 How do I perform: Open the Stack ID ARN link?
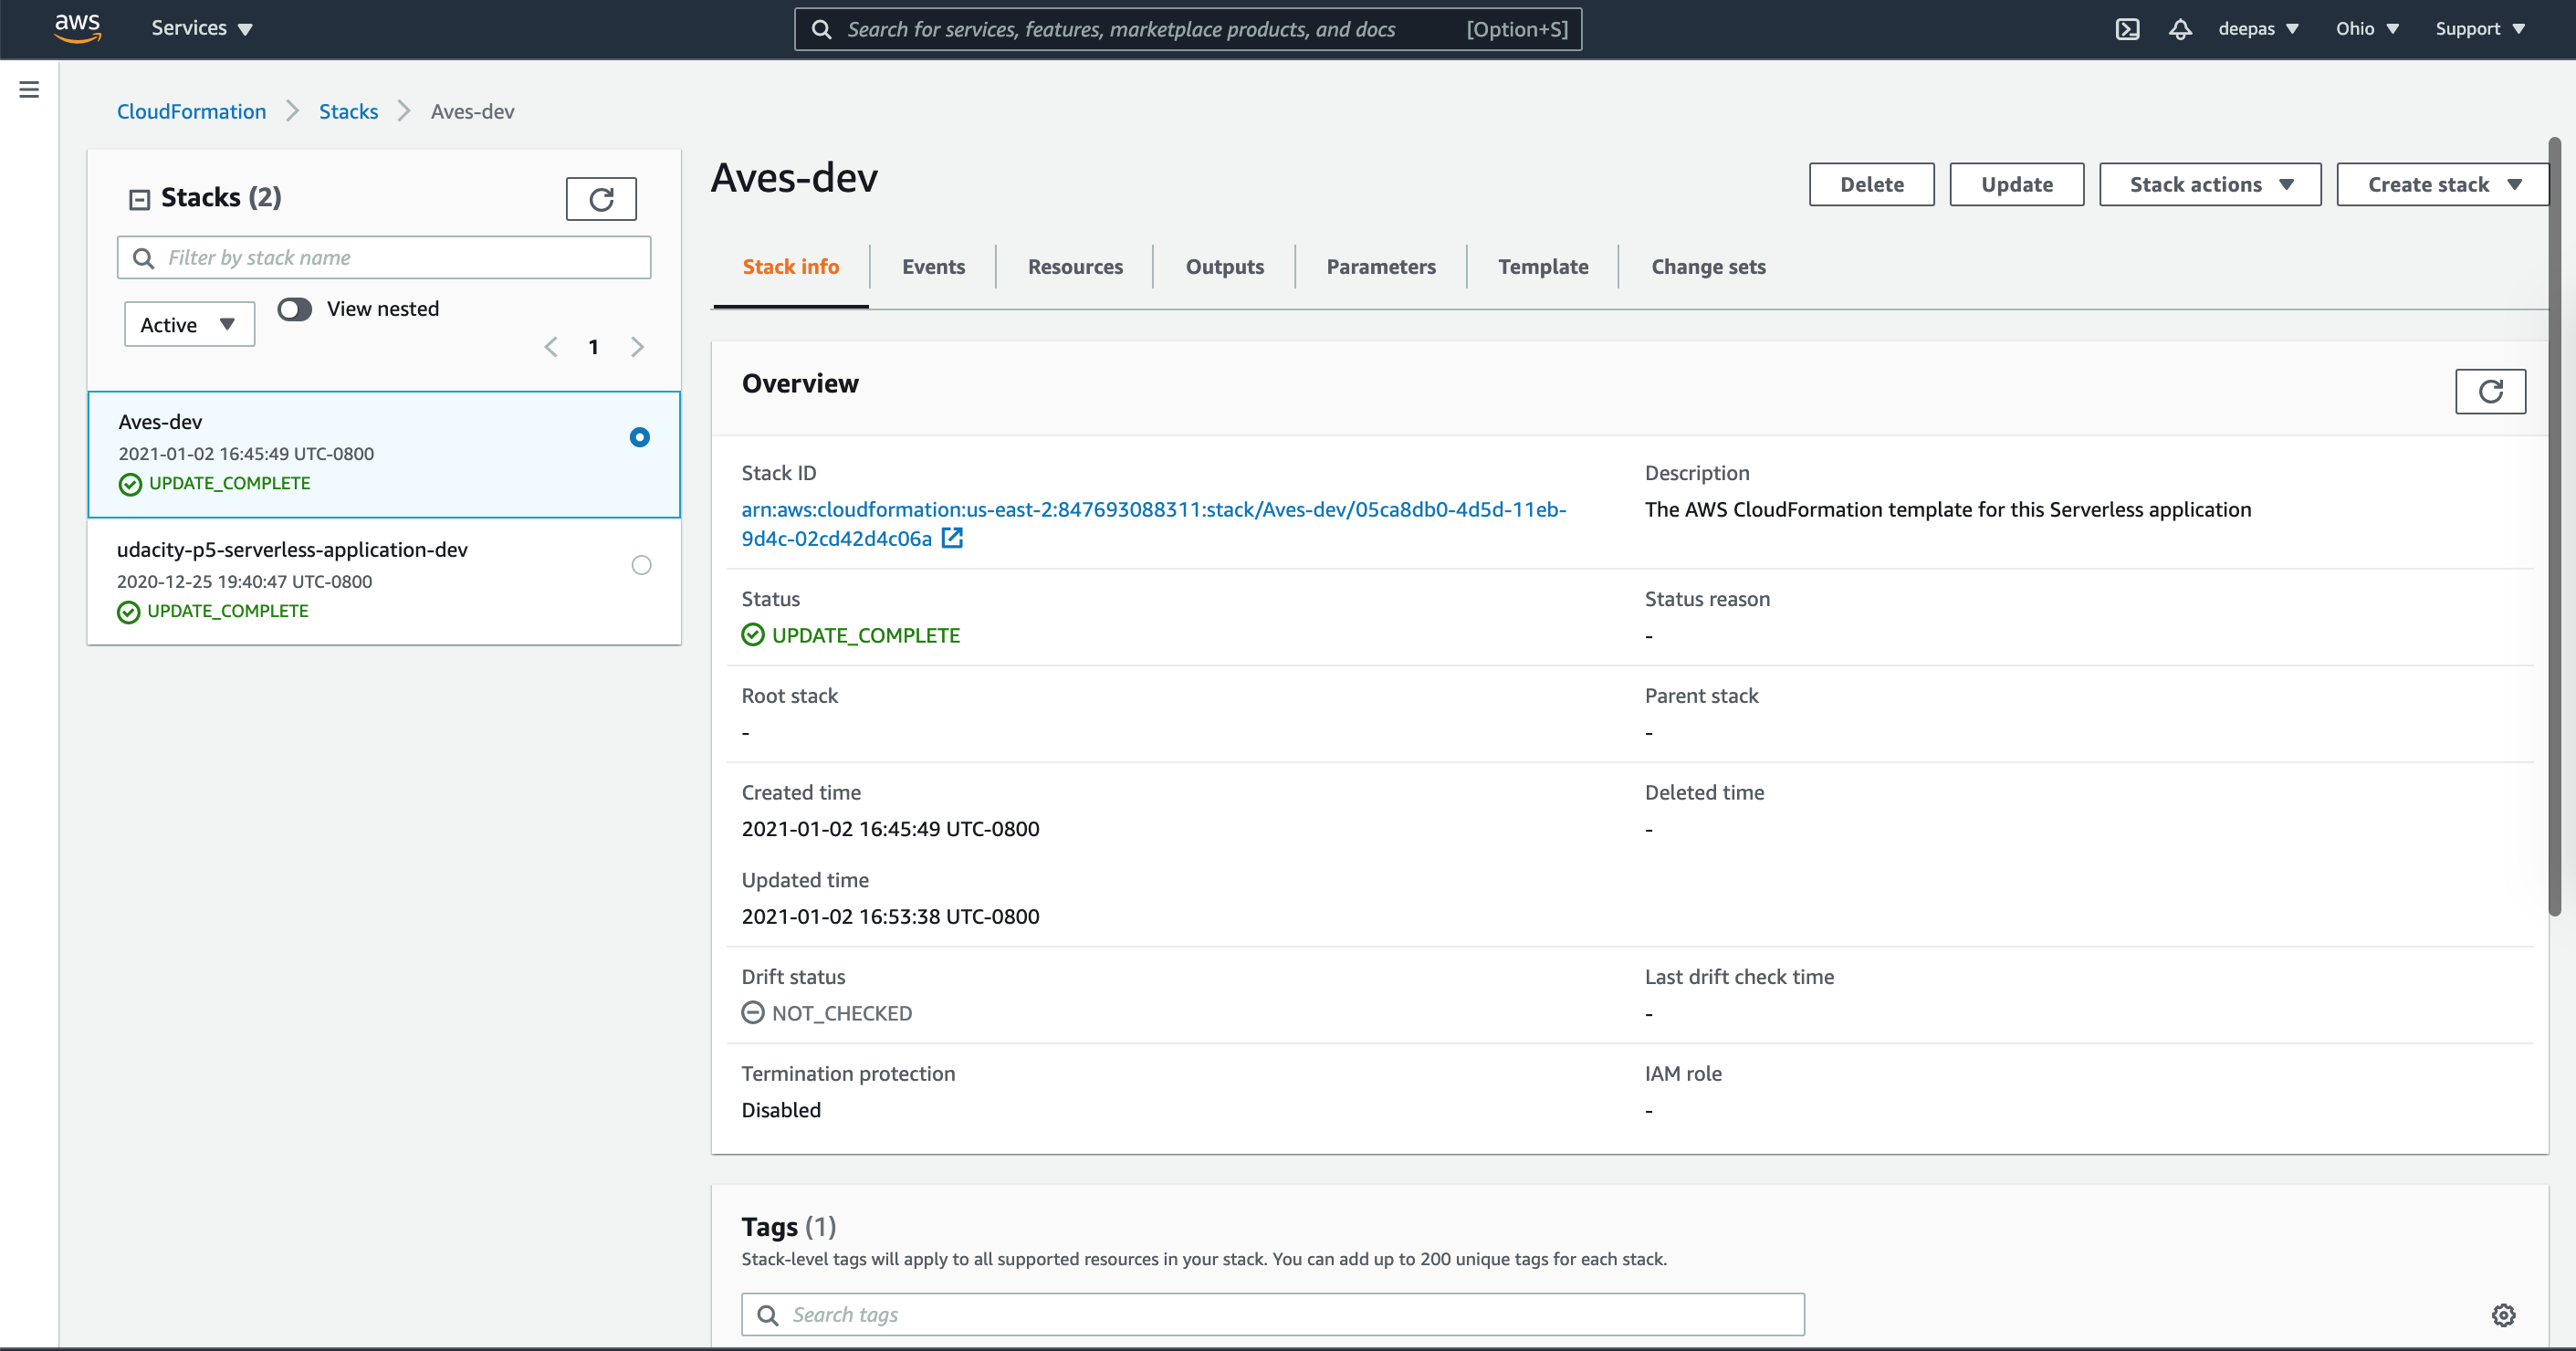(x=1153, y=523)
